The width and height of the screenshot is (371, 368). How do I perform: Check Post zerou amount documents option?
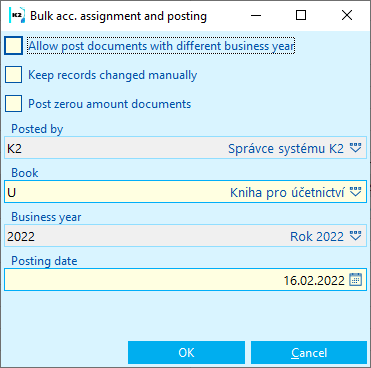pyautogui.click(x=14, y=103)
